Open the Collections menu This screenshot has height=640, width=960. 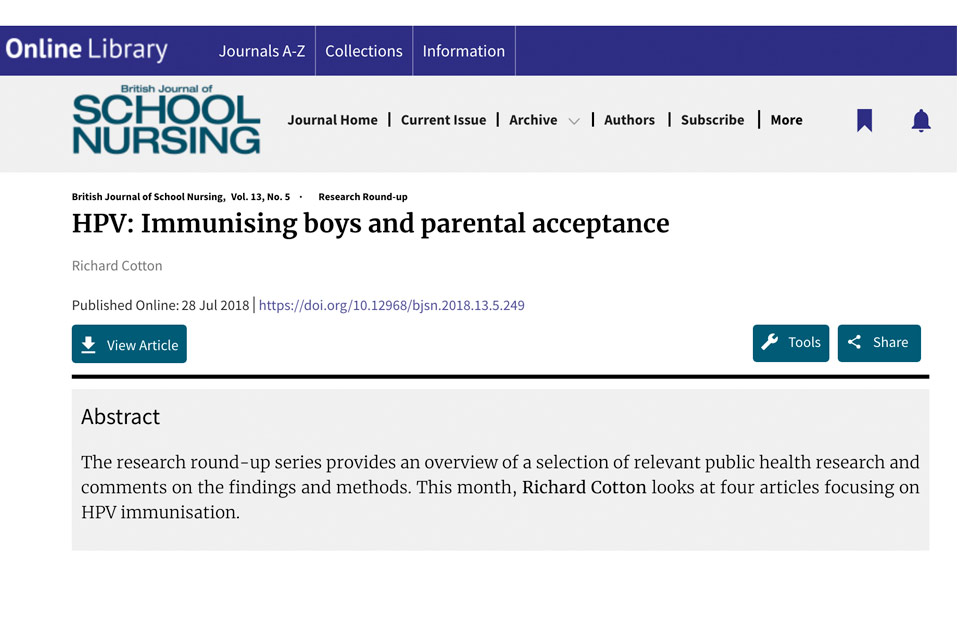pyautogui.click(x=364, y=50)
